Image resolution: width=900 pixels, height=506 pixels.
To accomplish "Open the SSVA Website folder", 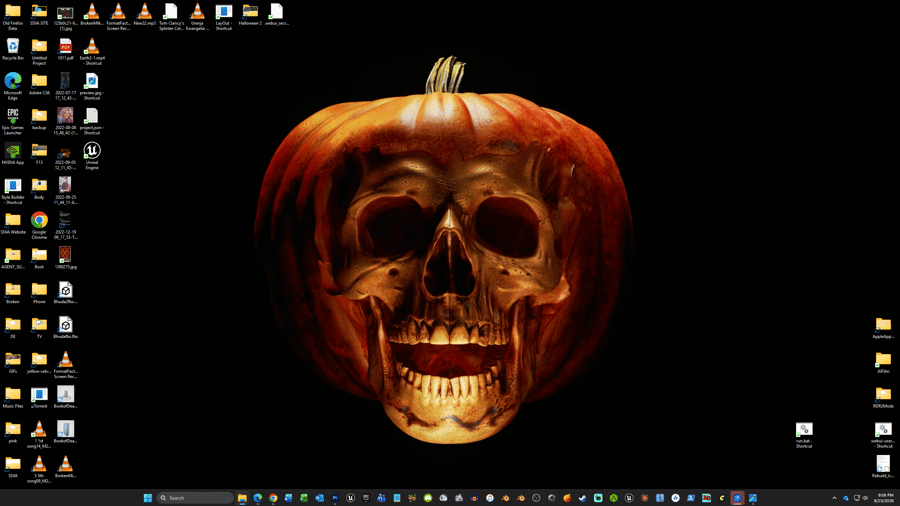I will pos(13,224).
